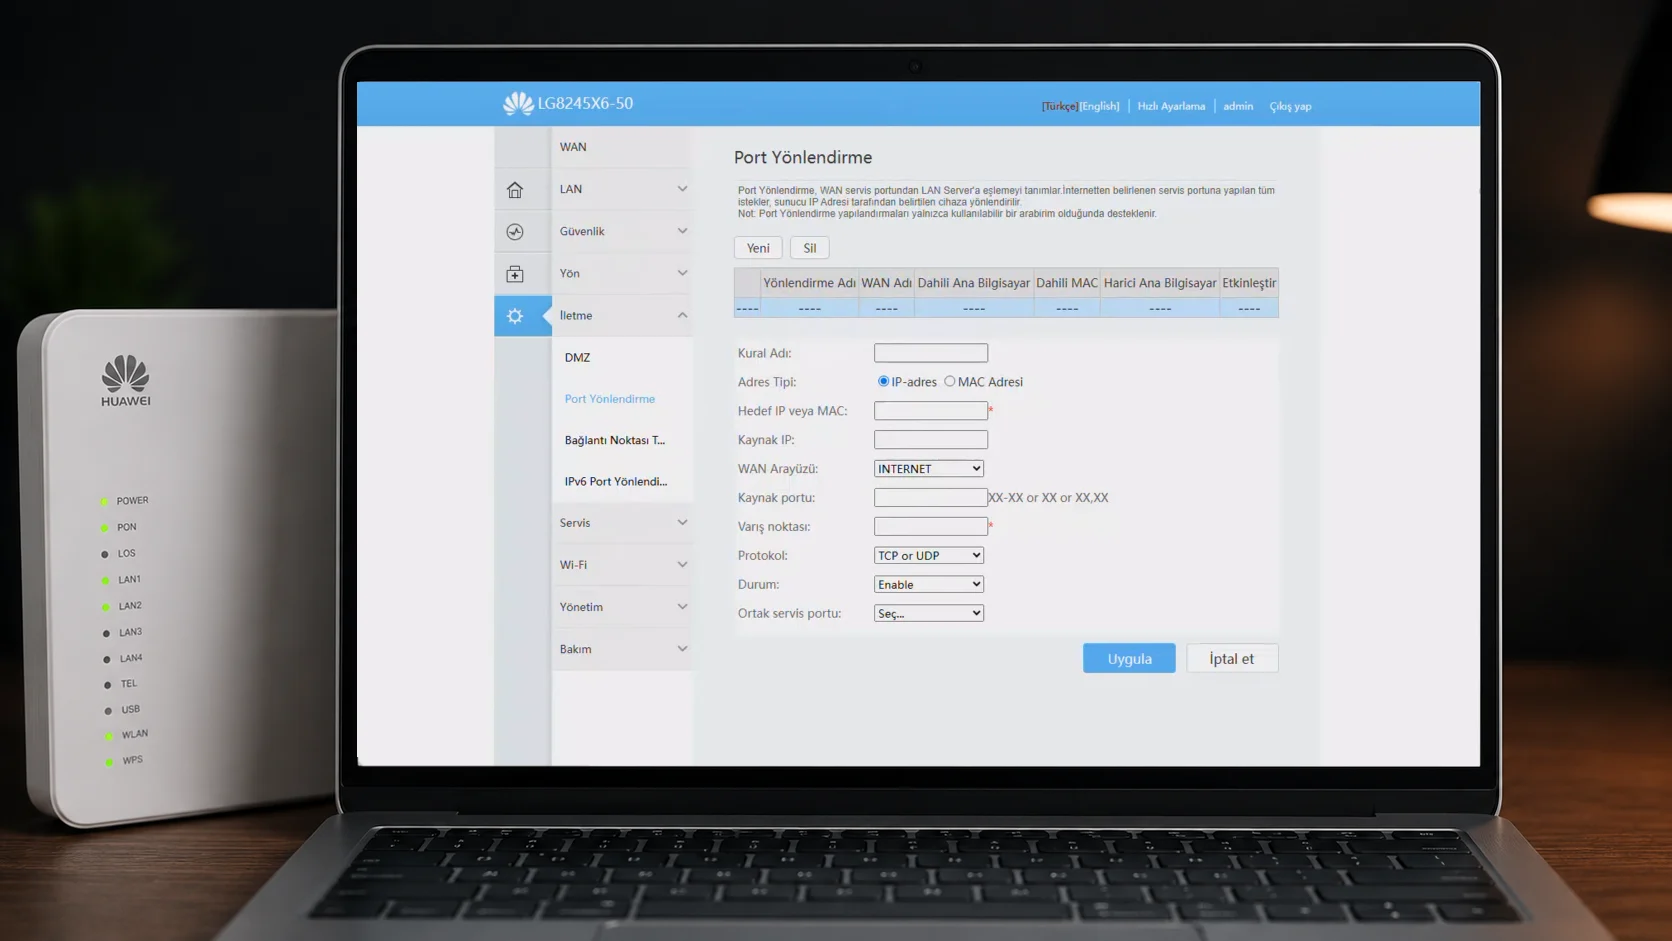Collapse the İletme section chevron
Screen dimensions: 1672x941
tap(682, 315)
